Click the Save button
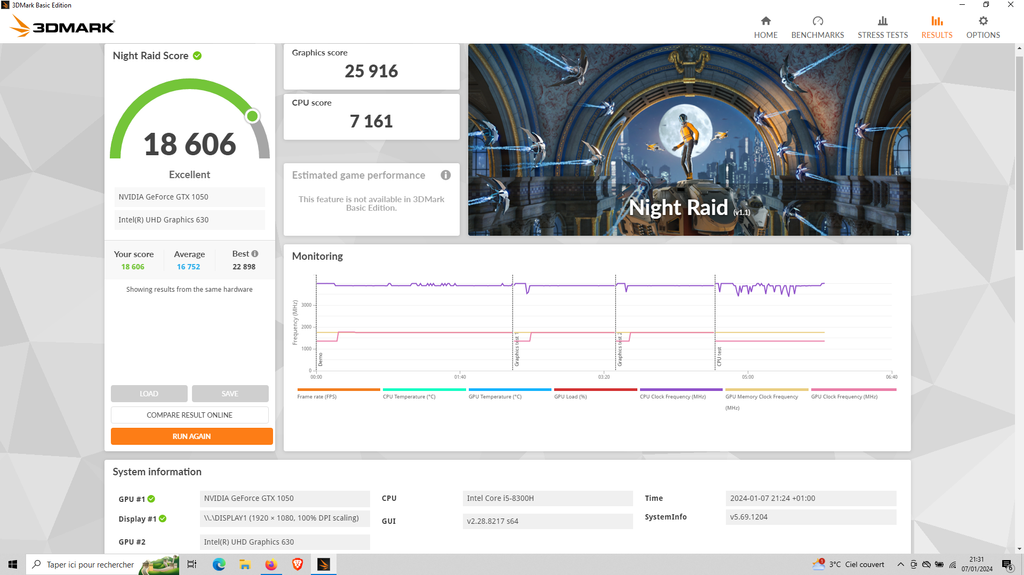 230,394
